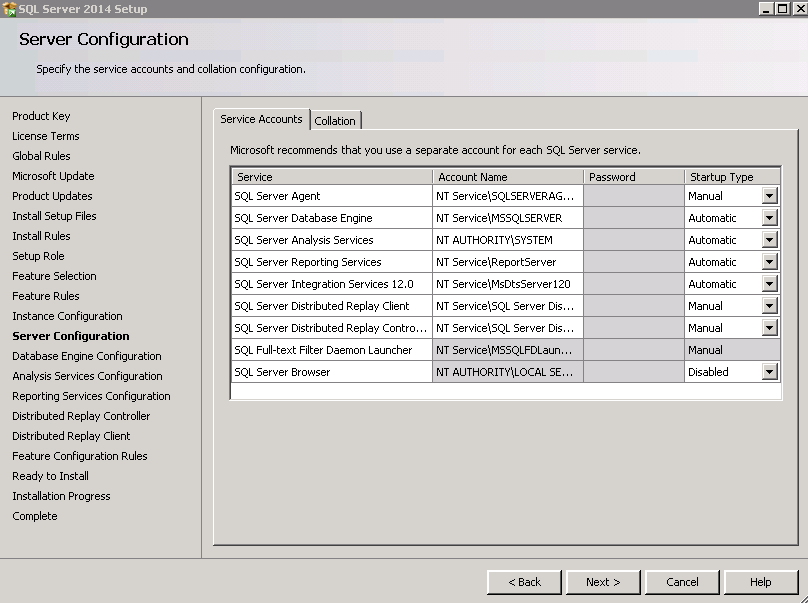This screenshot has width=808, height=603.
Task: Open Startup Type dropdown for Reporting Services
Action: pyautogui.click(x=769, y=262)
